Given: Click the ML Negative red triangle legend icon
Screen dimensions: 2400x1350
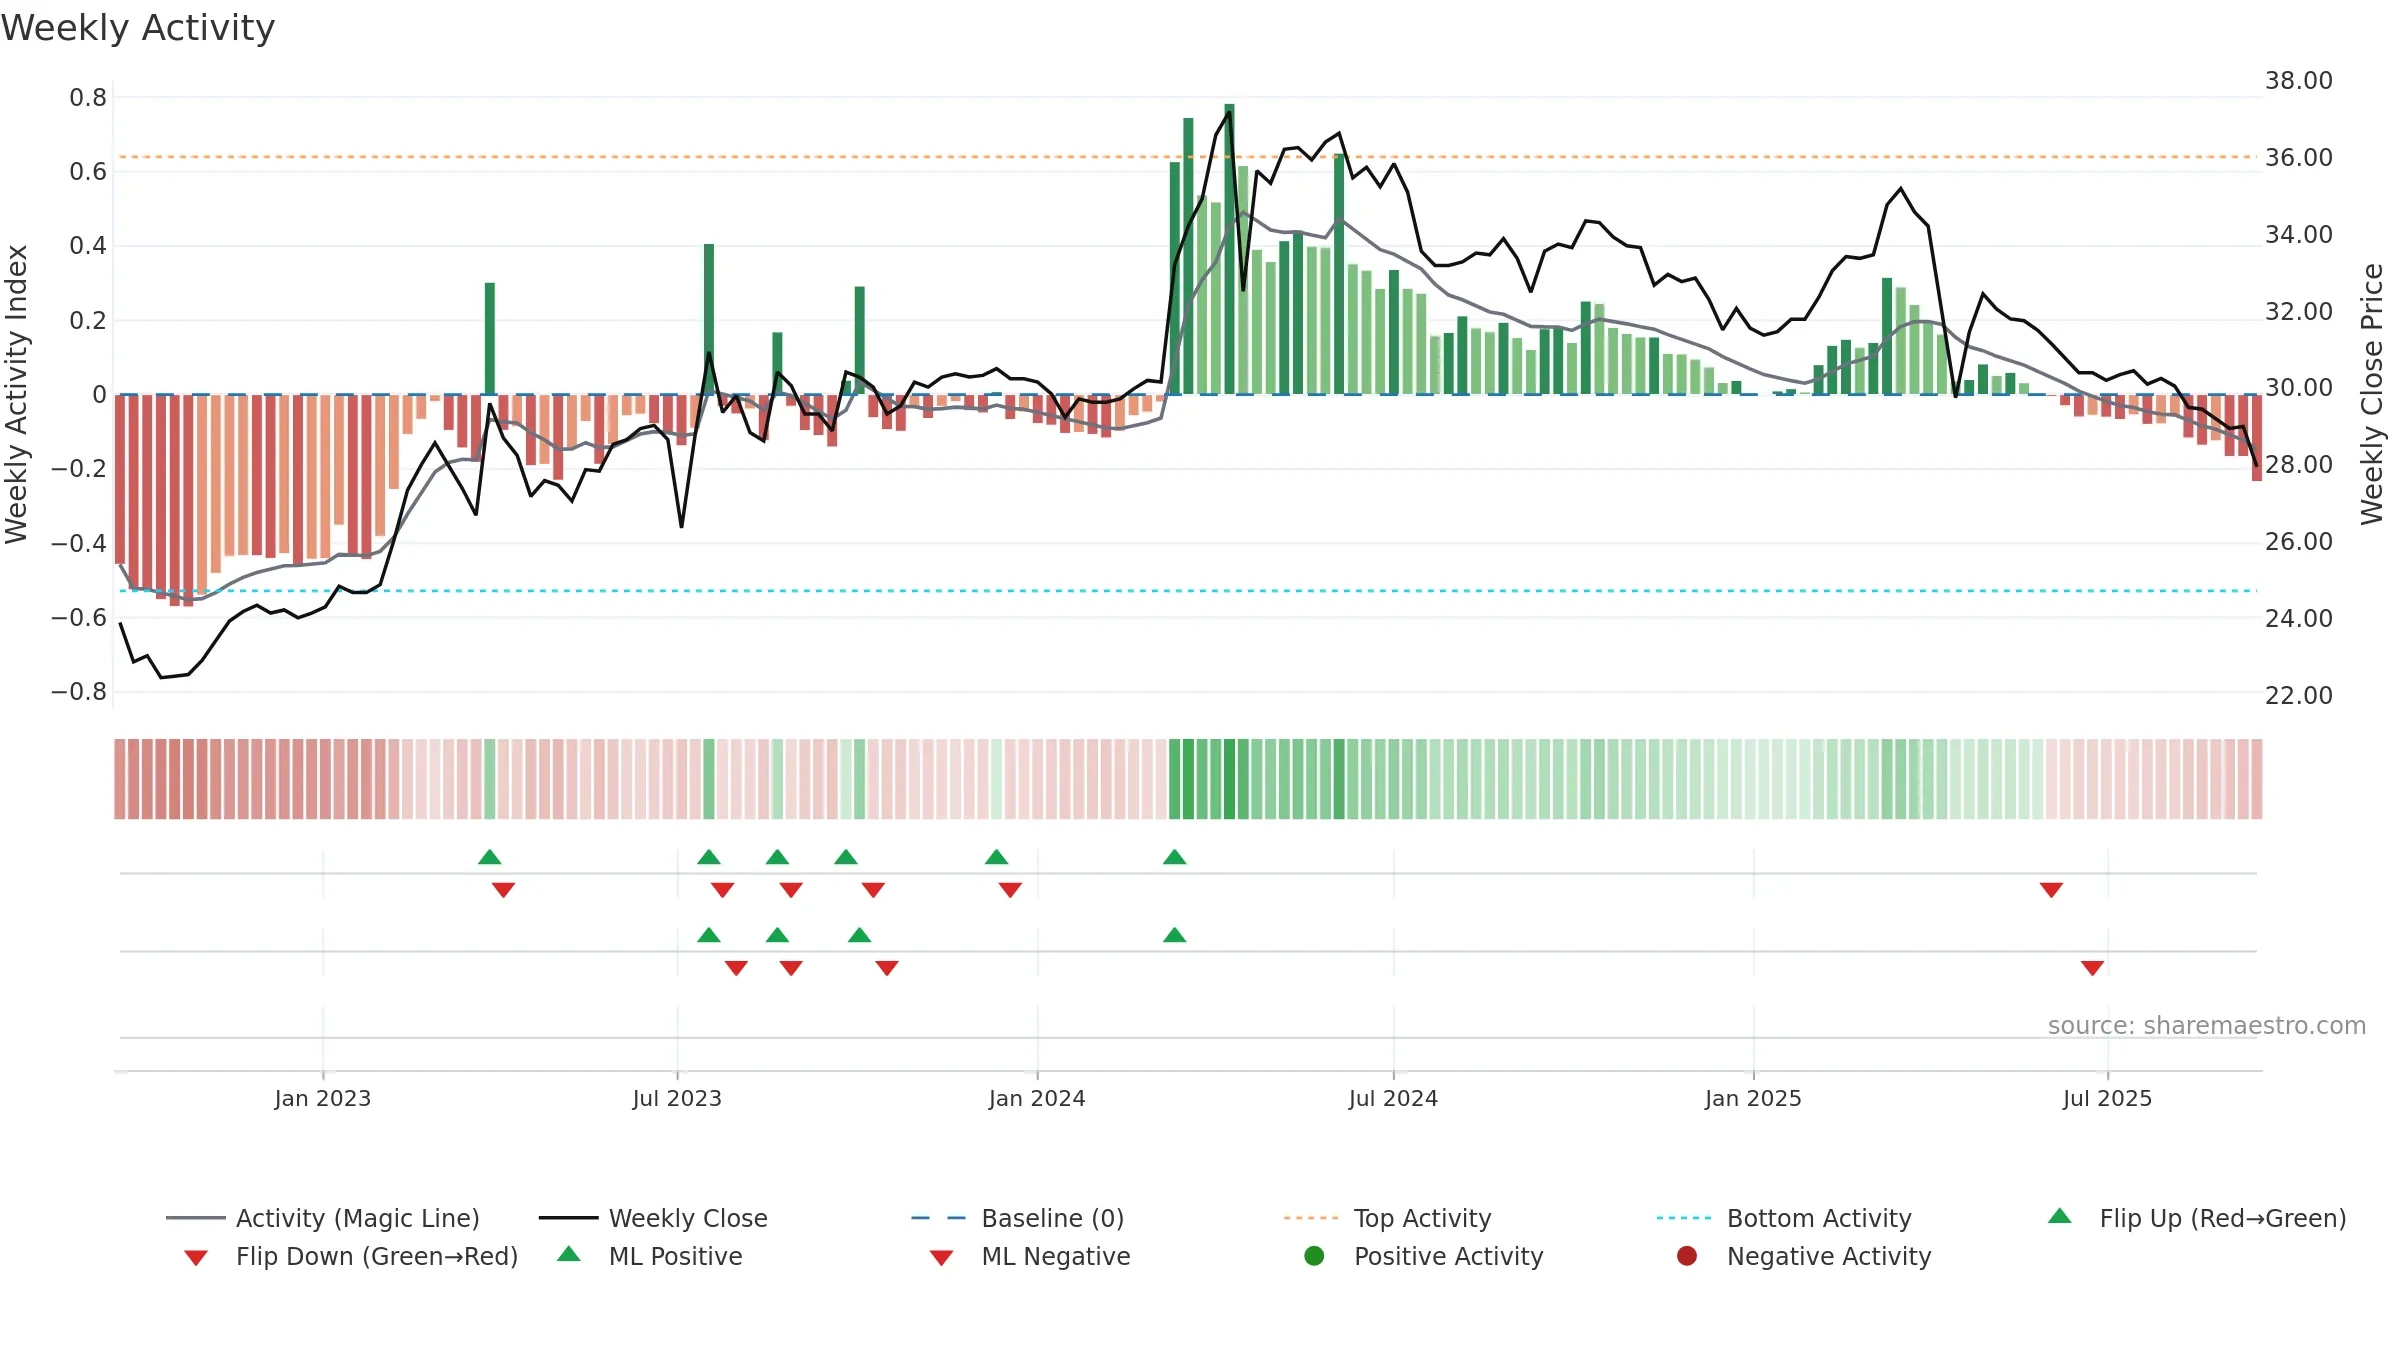Looking at the screenshot, I should [x=941, y=1258].
